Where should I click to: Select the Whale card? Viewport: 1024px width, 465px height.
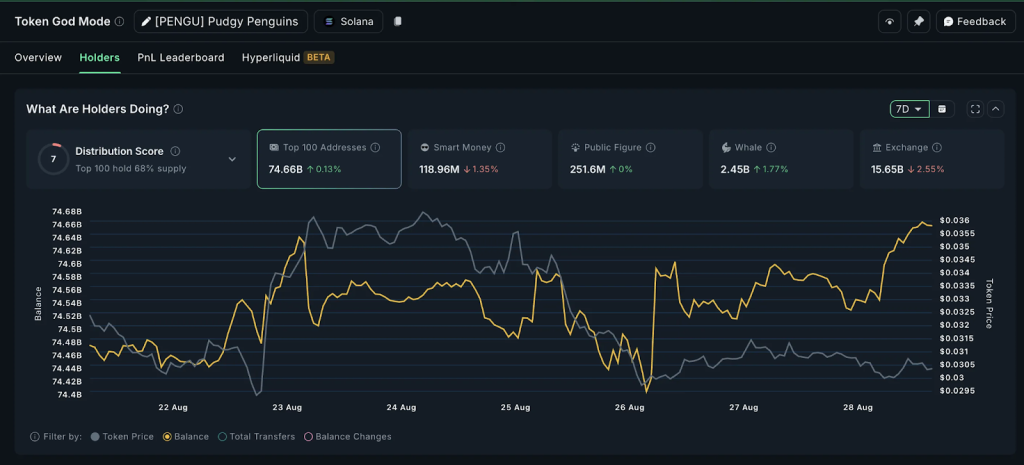[x=781, y=159]
